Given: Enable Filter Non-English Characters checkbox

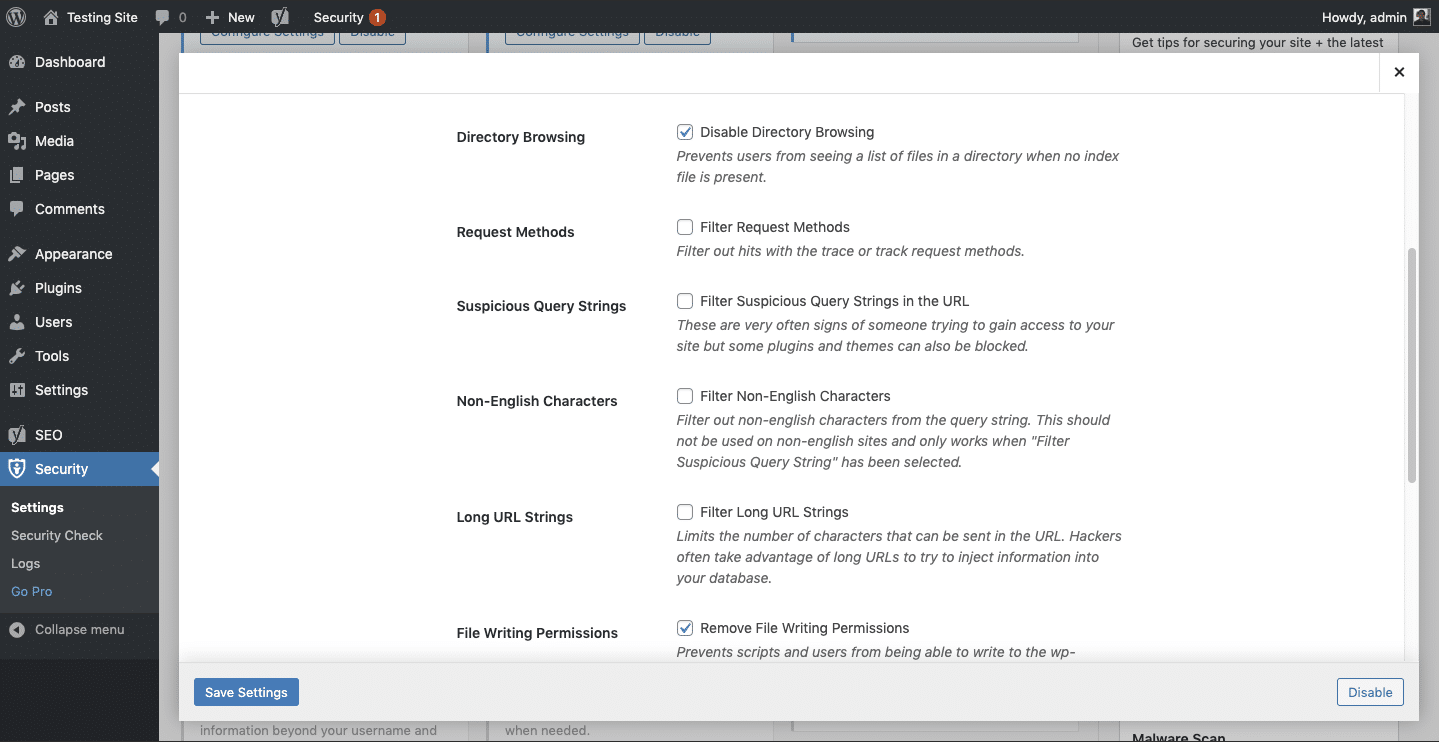Looking at the screenshot, I should (x=685, y=396).
